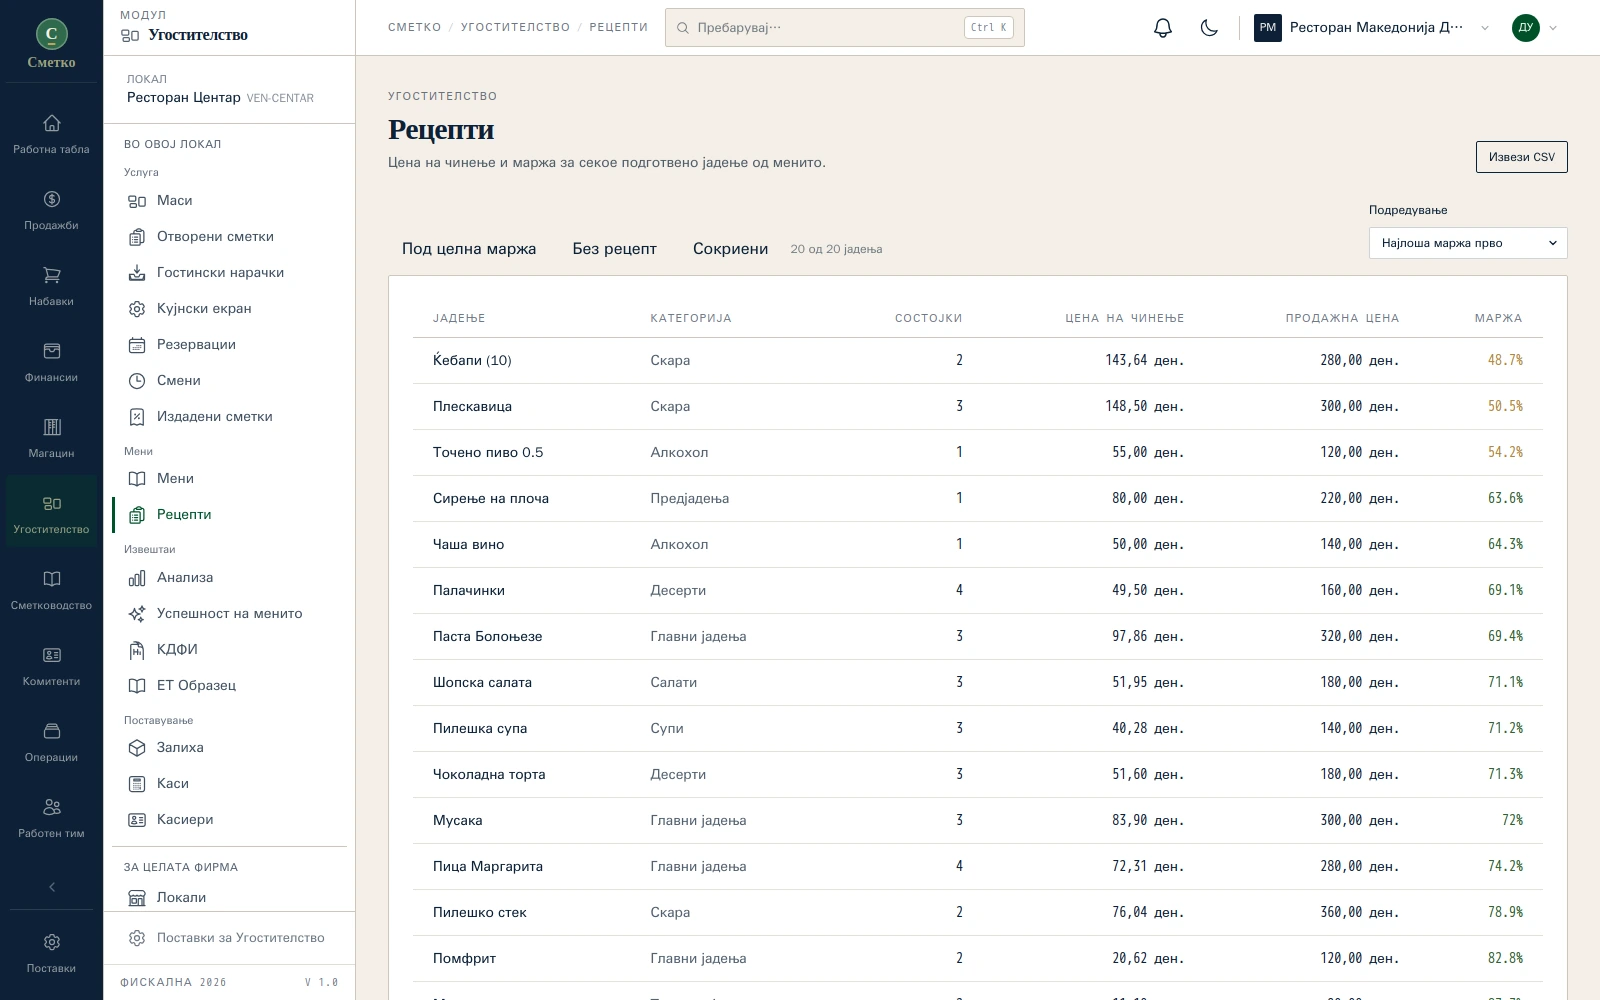The width and height of the screenshot is (1600, 1000).
Task: Click the Сметко logo
Action: 51,45
